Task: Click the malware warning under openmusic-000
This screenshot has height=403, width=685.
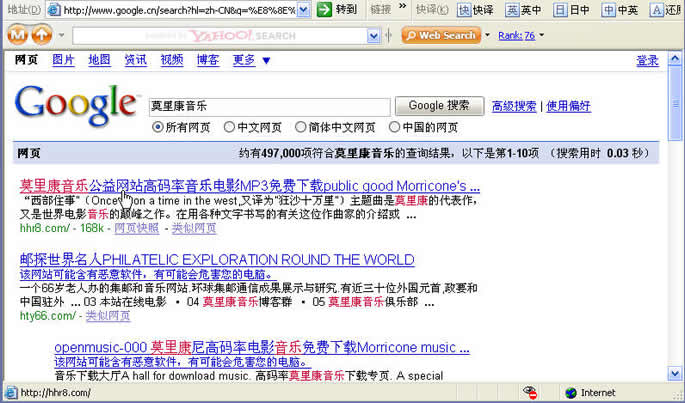Action: point(183,362)
